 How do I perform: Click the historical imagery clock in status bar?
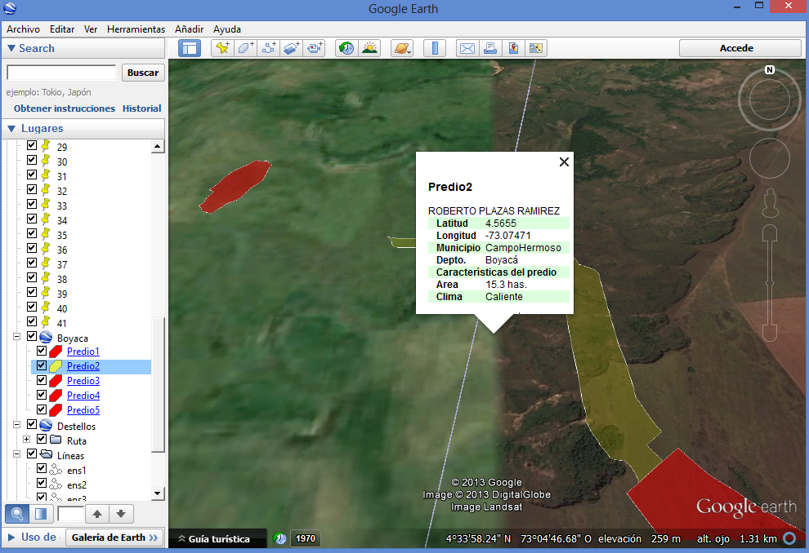click(280, 539)
